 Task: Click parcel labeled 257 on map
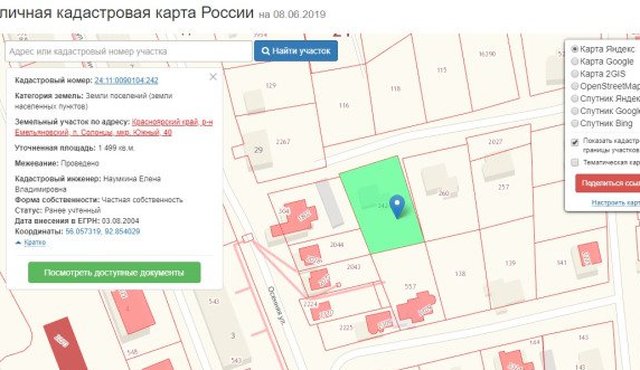click(x=503, y=187)
